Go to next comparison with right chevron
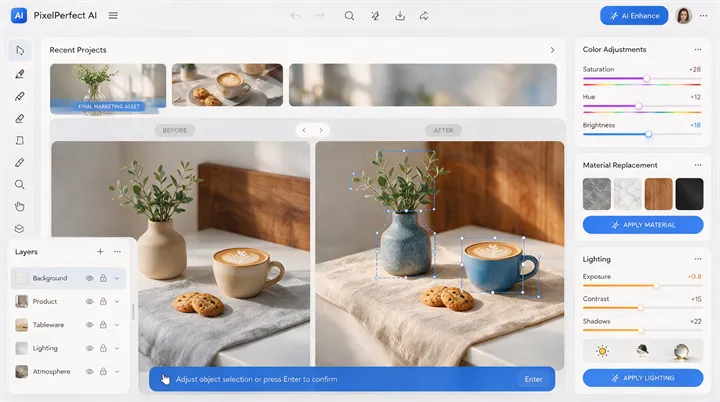The height and width of the screenshot is (402, 720). coord(321,130)
